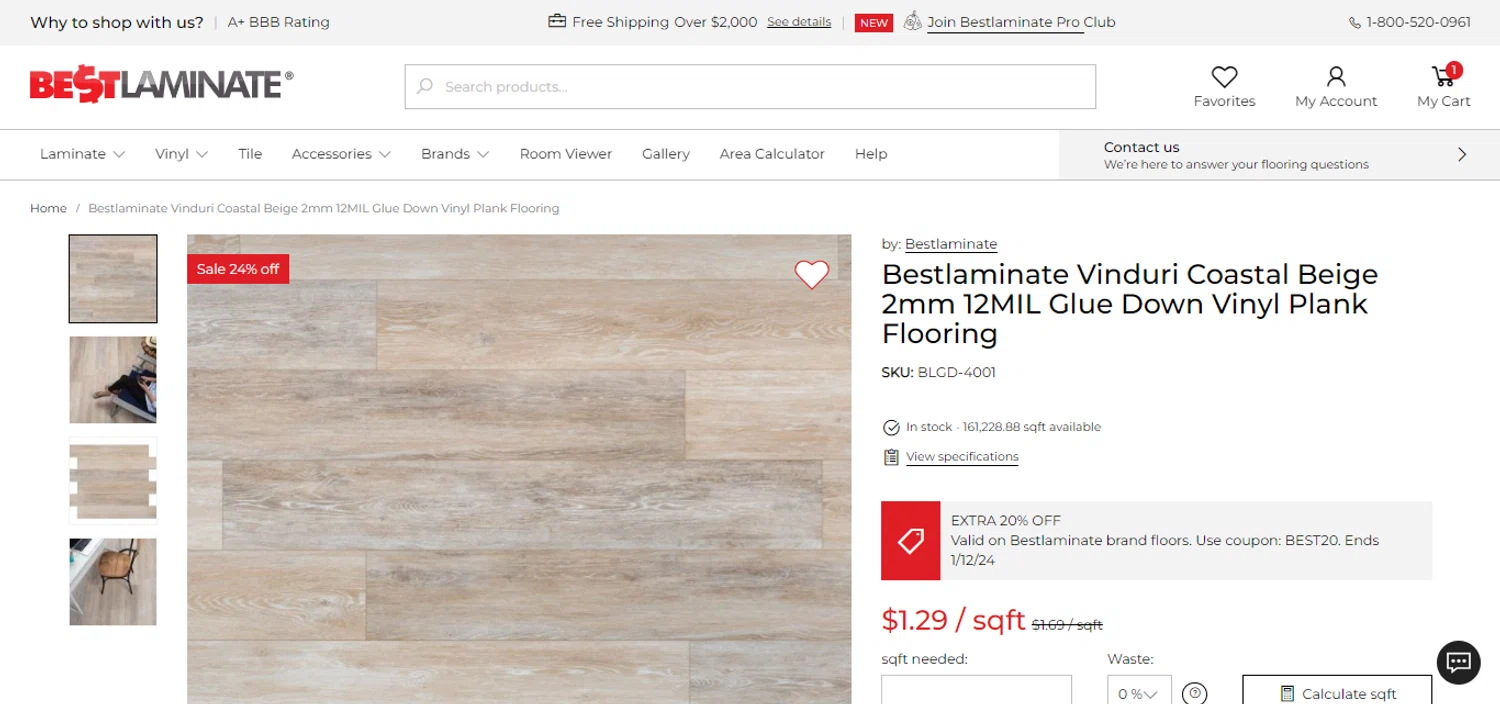Click the coupon tag icon
Screen dimensions: 1500x704
click(910, 541)
